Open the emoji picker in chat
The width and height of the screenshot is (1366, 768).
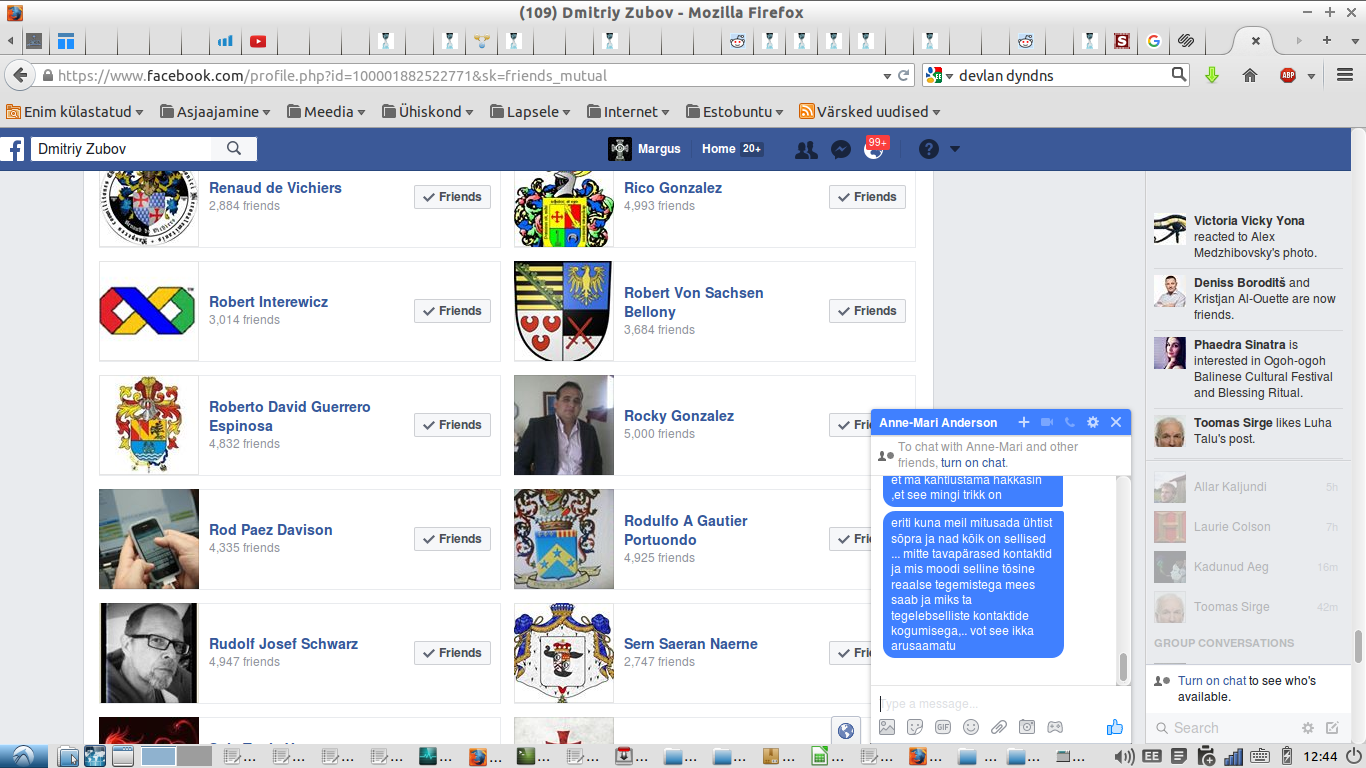coord(971,727)
